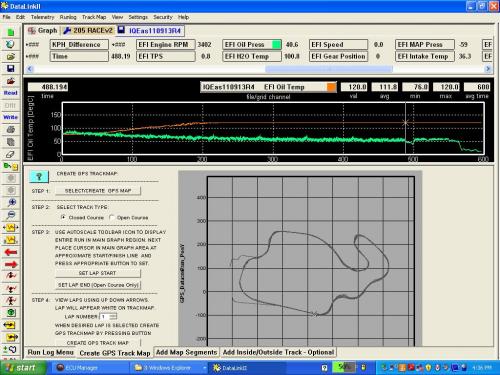The width and height of the screenshot is (500, 375).
Task: Open the Telemetry menu
Action: pyautogui.click(x=42, y=17)
